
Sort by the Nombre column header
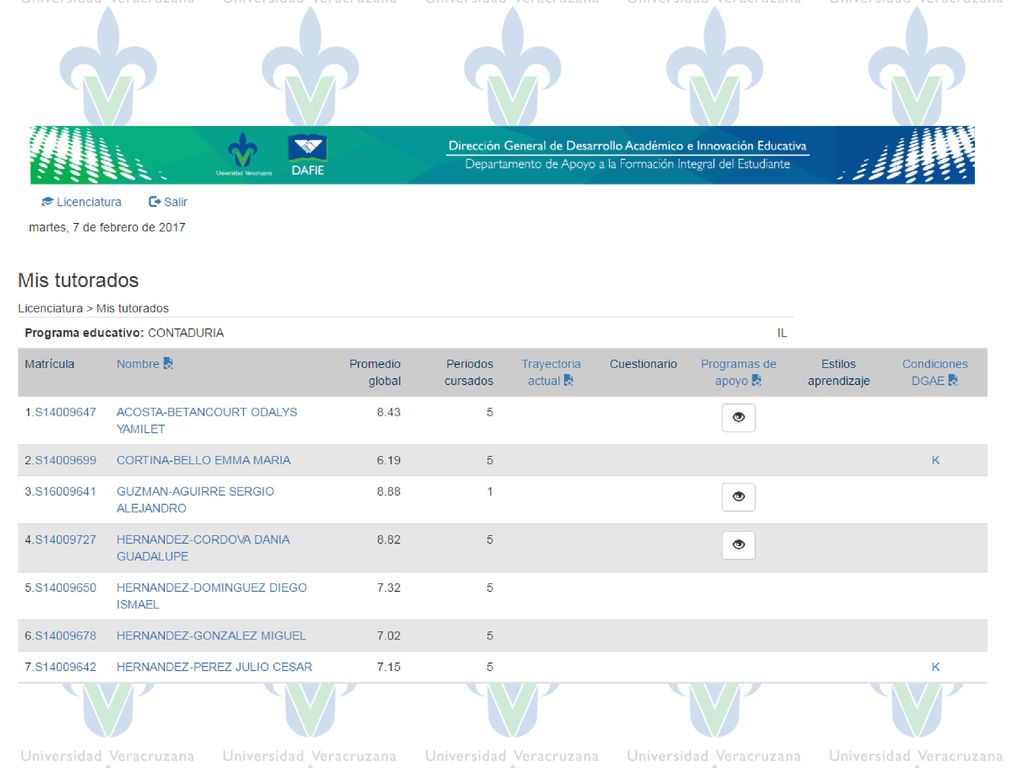pyautogui.click(x=138, y=364)
